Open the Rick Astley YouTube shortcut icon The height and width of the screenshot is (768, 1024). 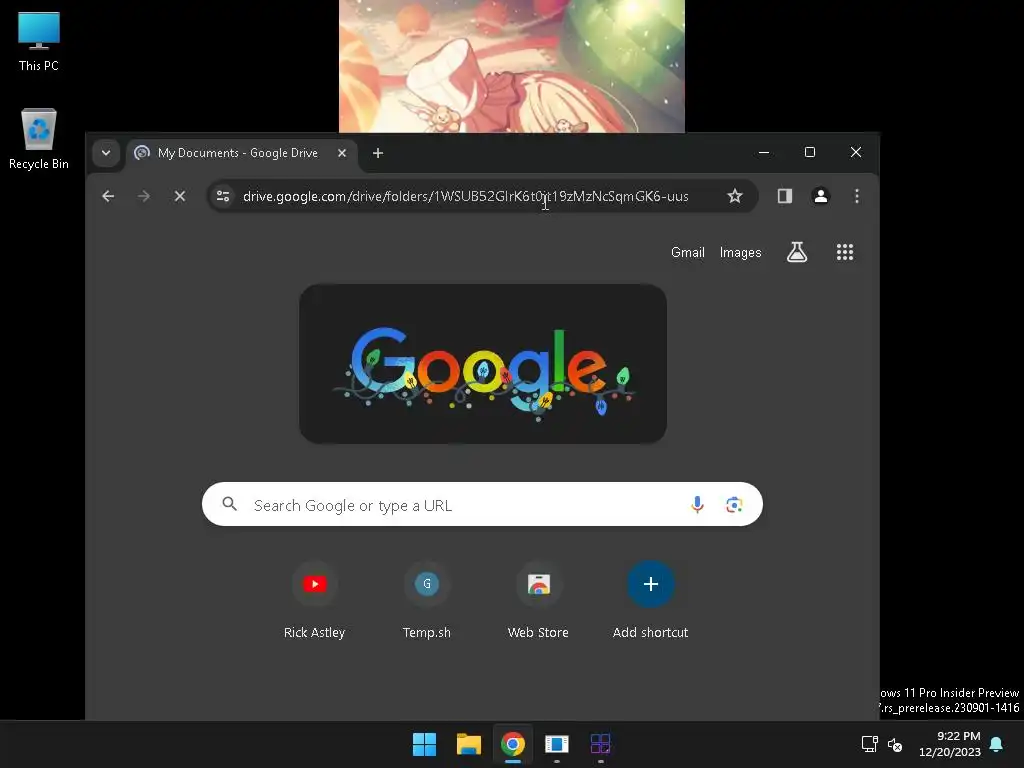(x=315, y=584)
